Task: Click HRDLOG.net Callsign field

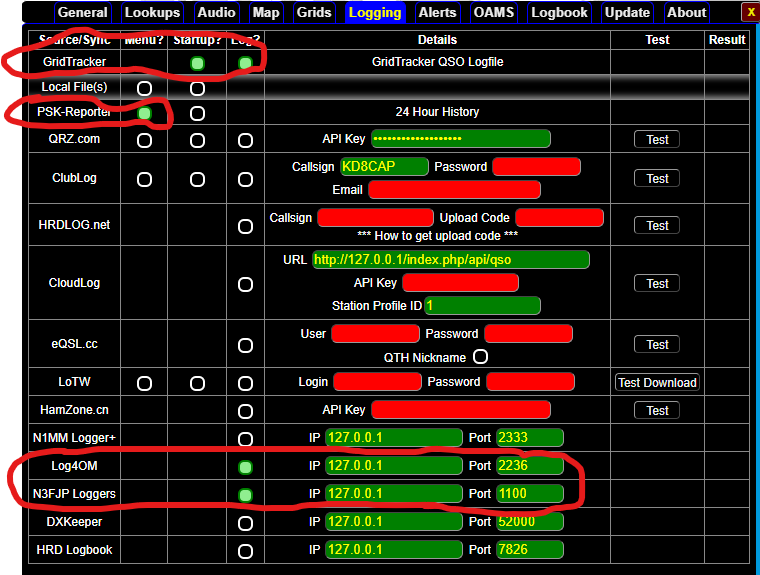Action: (x=376, y=218)
